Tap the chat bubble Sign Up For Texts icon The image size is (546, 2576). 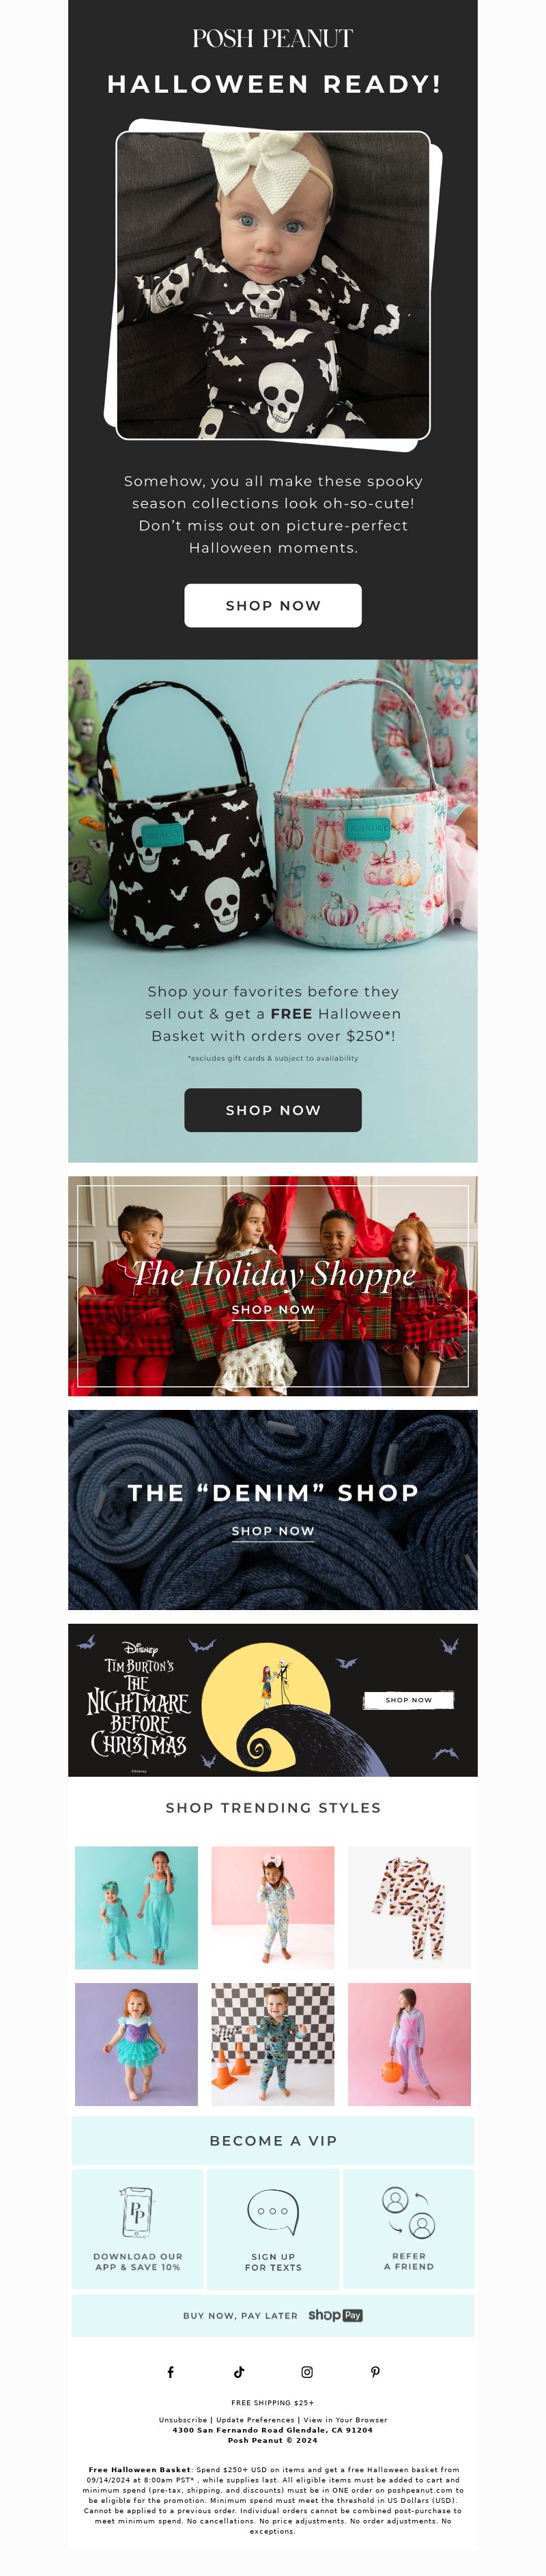(x=273, y=2214)
